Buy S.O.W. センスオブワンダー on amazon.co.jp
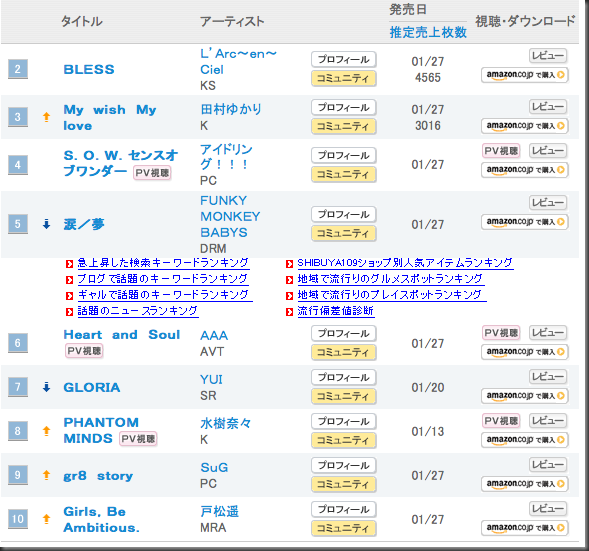Viewport: 589px width, 551px height. tap(525, 170)
